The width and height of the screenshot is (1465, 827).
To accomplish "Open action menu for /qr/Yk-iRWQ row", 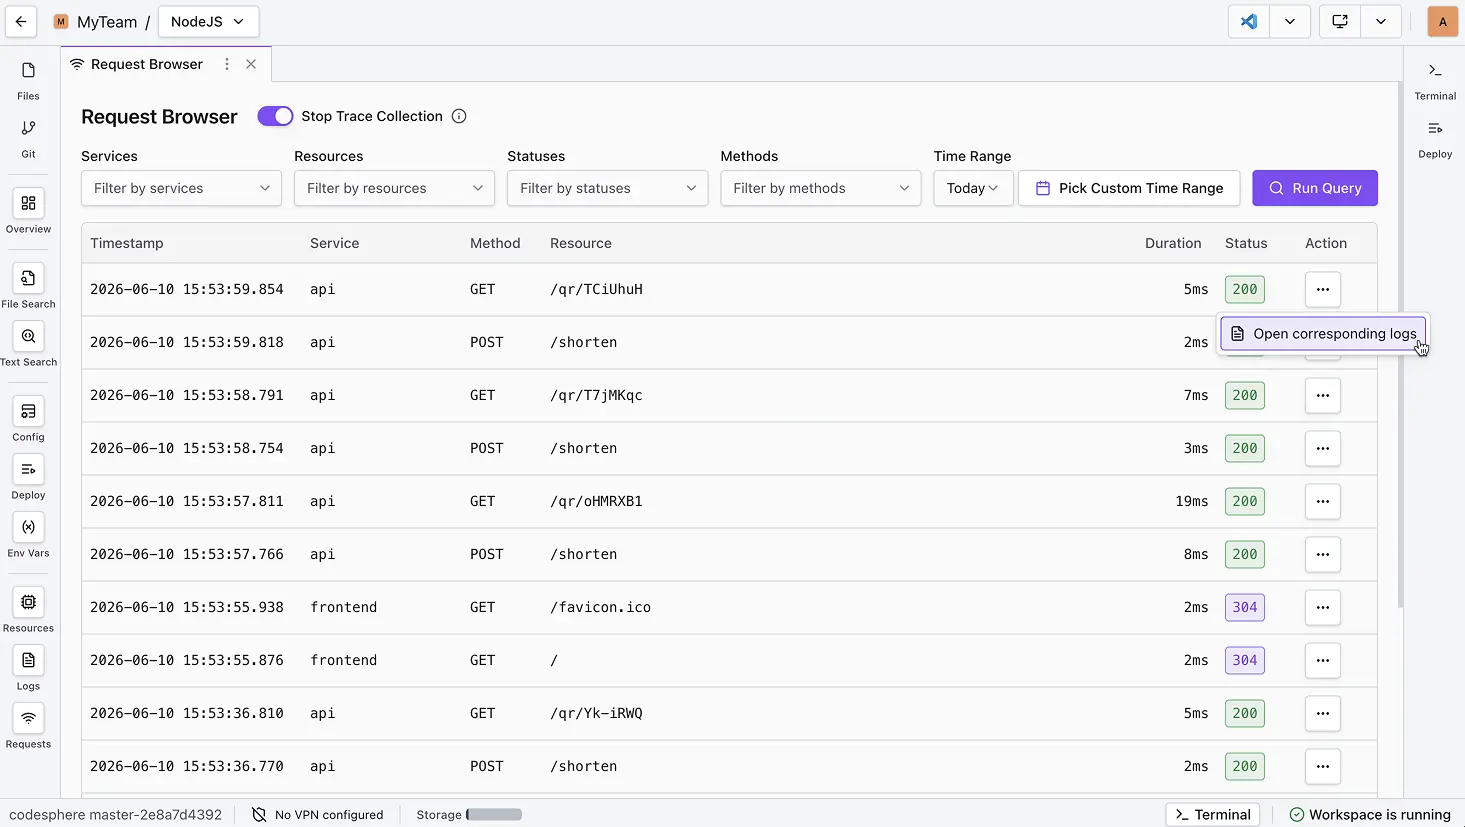I will point(1323,713).
